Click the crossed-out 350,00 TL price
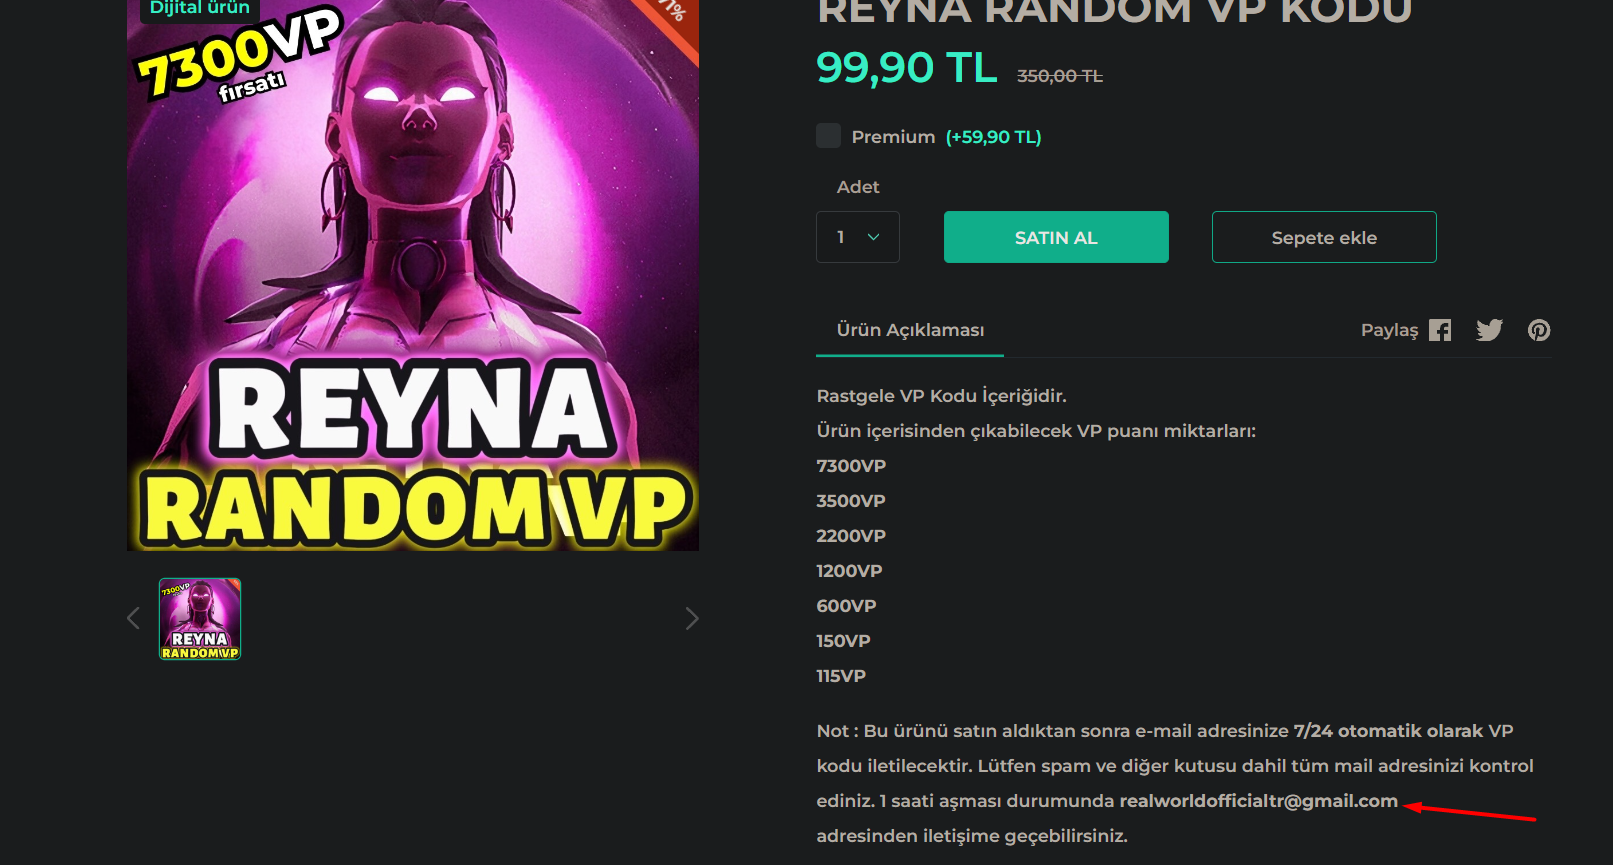The width and height of the screenshot is (1613, 865). [1060, 76]
